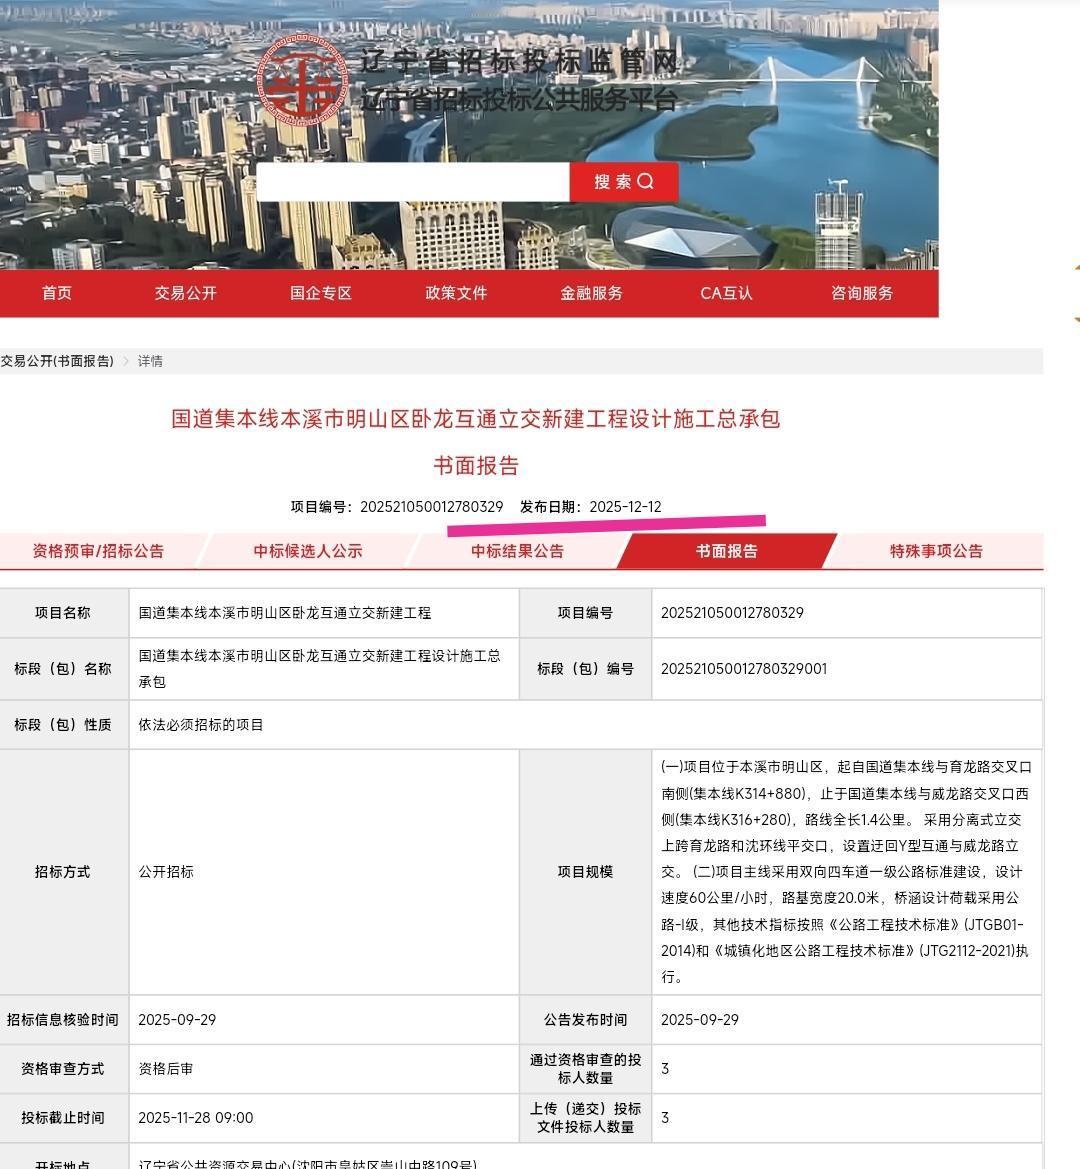
Task: Select the 金融服务 navigation item
Action: point(590,293)
